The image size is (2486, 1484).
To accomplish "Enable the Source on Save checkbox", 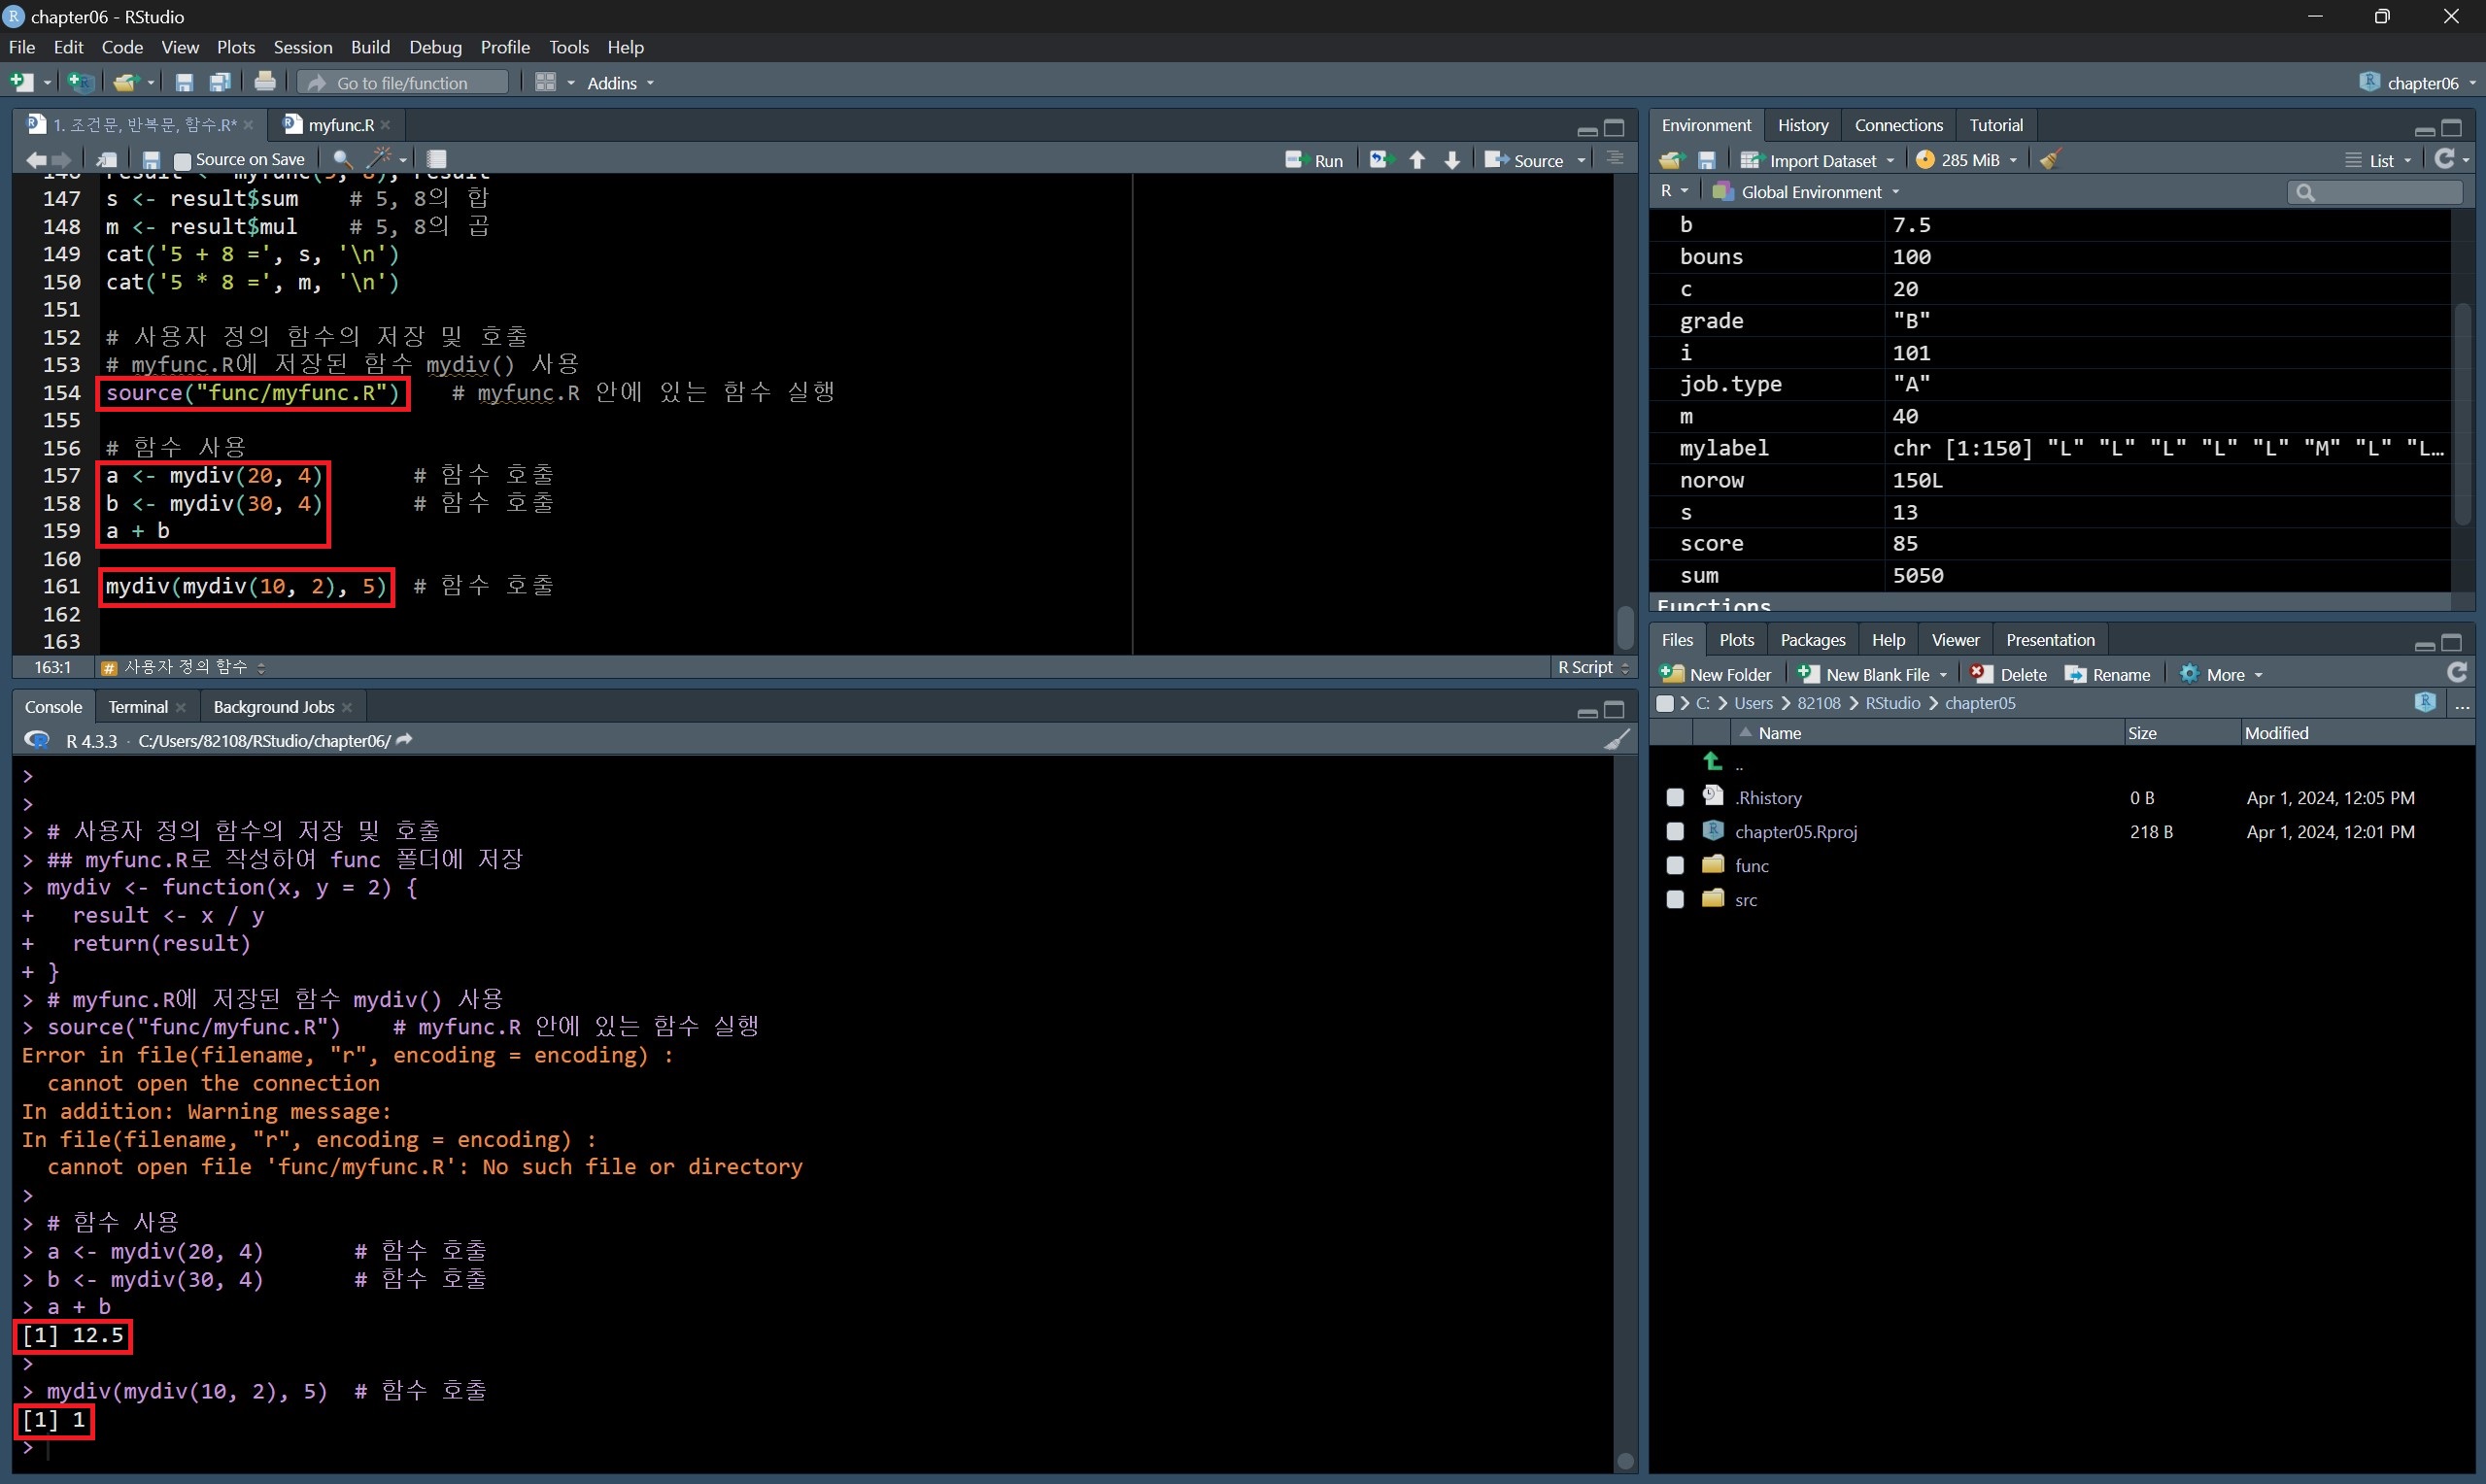I will (x=183, y=160).
